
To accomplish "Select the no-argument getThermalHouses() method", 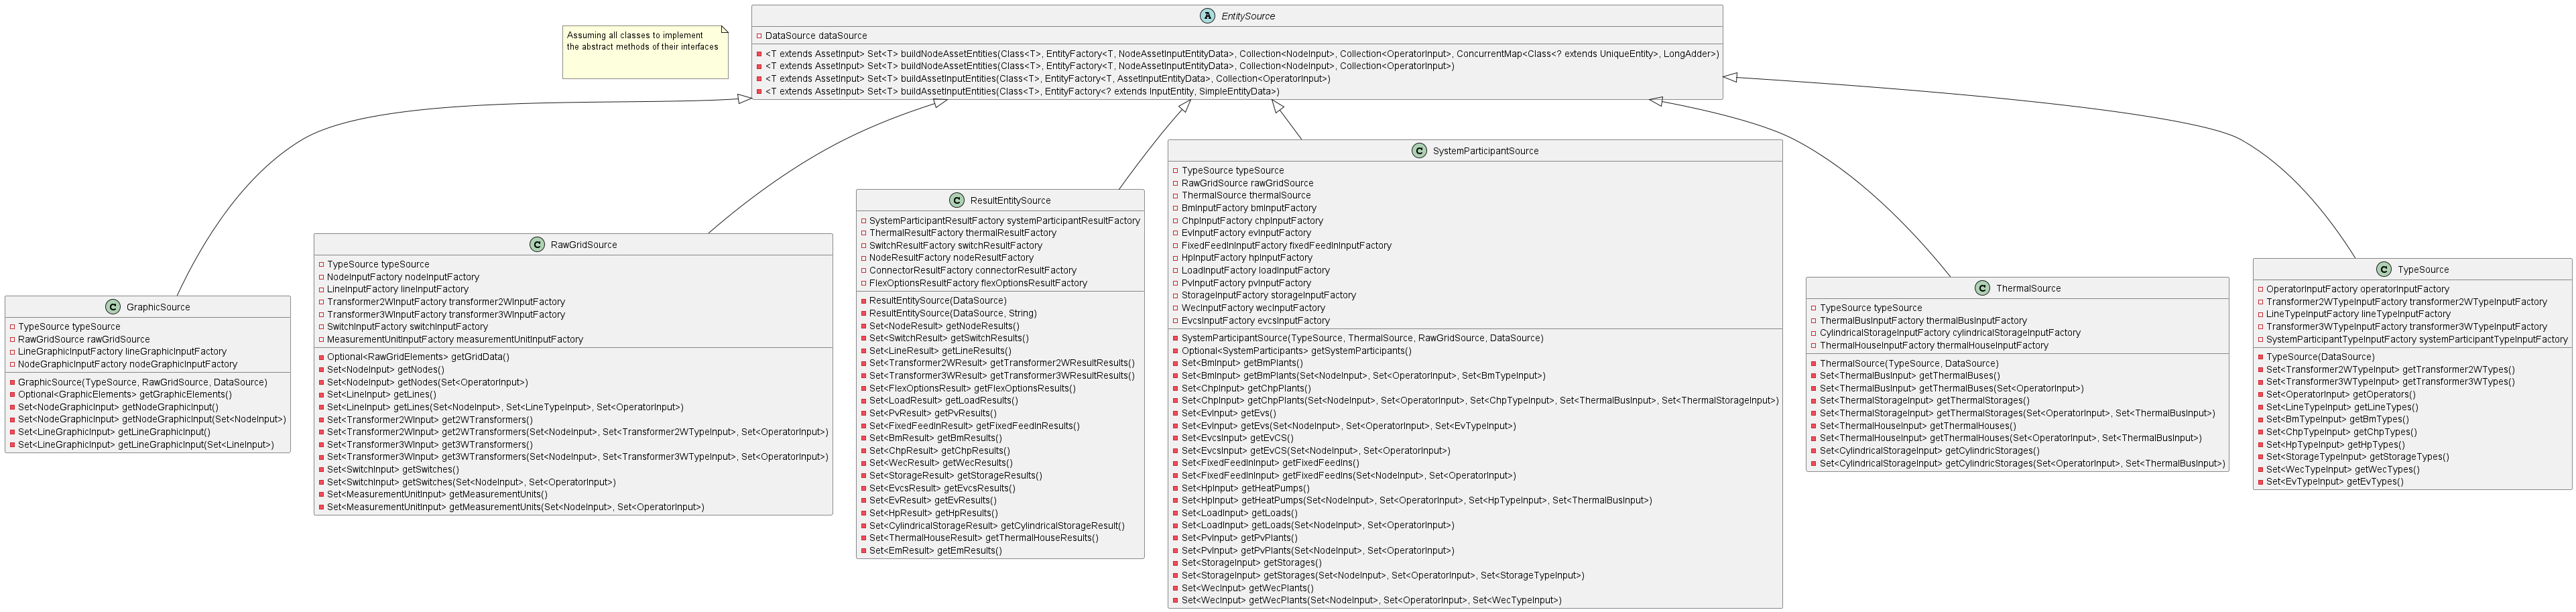I will pyautogui.click(x=1918, y=427).
